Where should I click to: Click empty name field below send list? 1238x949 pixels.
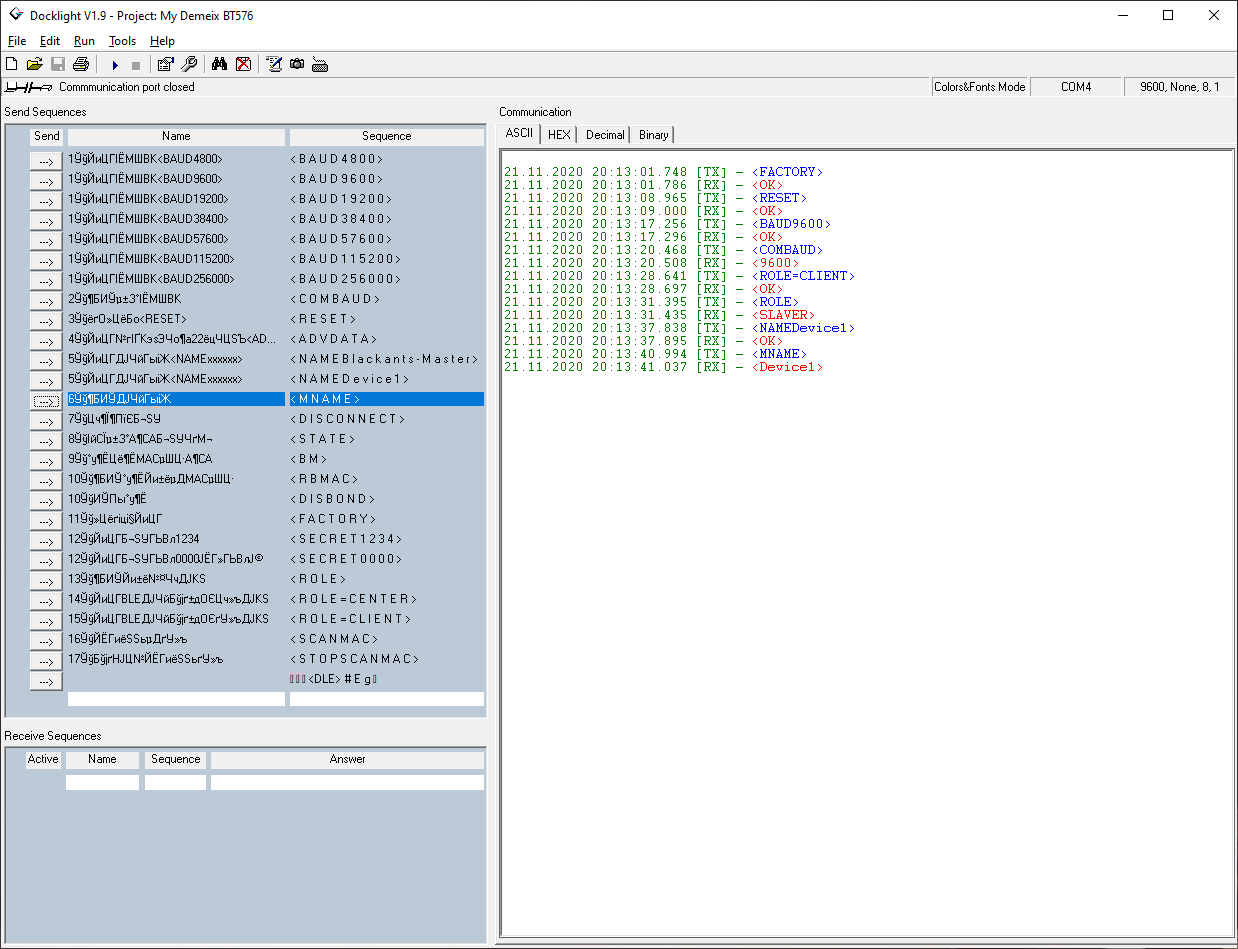(x=176, y=699)
